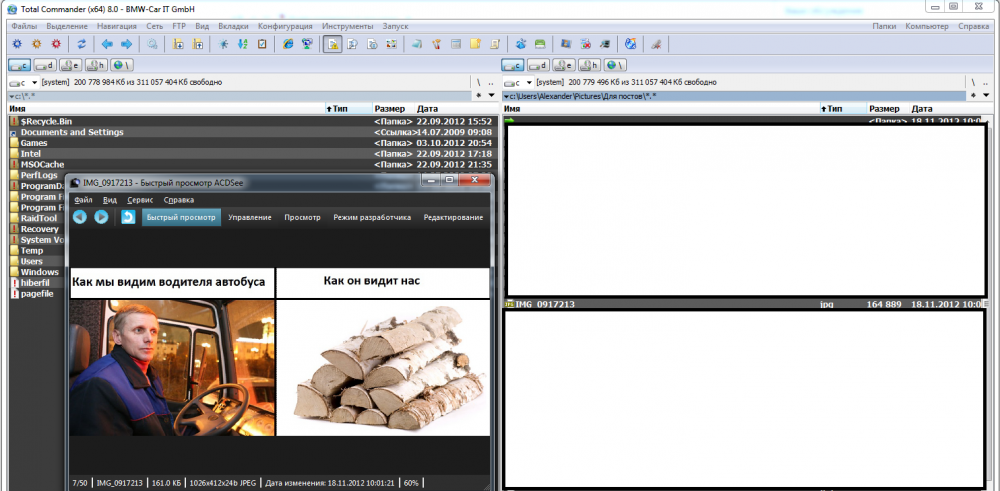Sort left panel by Размер column
Screen dimensions: 1000x491
coord(389,108)
